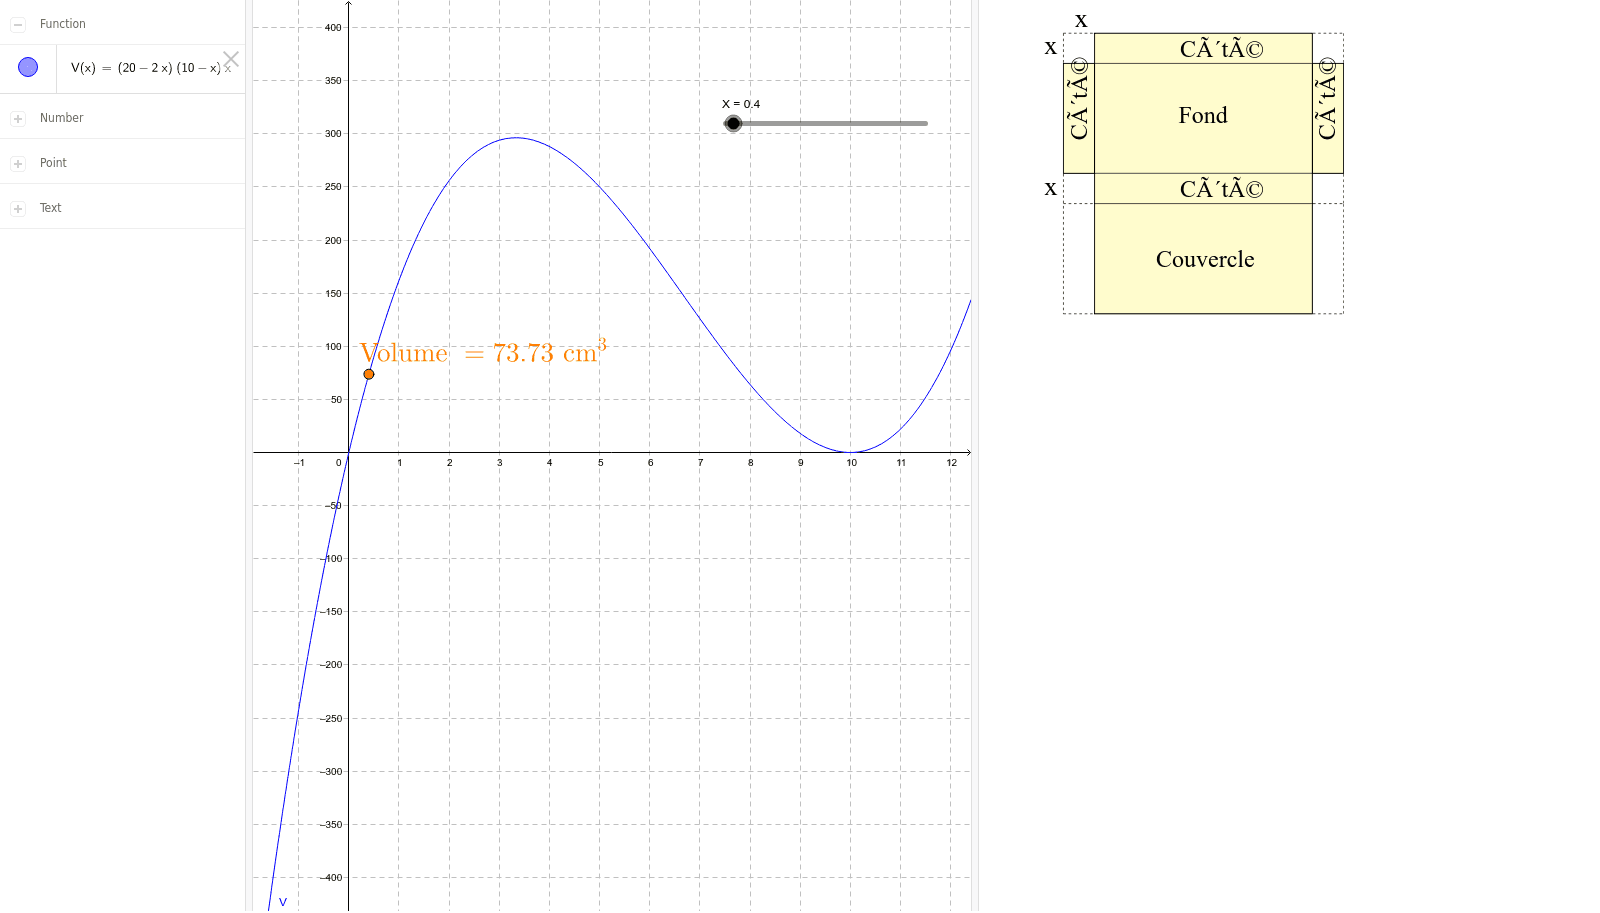Expand the Text section
Image resolution: width=1600 pixels, height=913 pixels.
[18, 208]
